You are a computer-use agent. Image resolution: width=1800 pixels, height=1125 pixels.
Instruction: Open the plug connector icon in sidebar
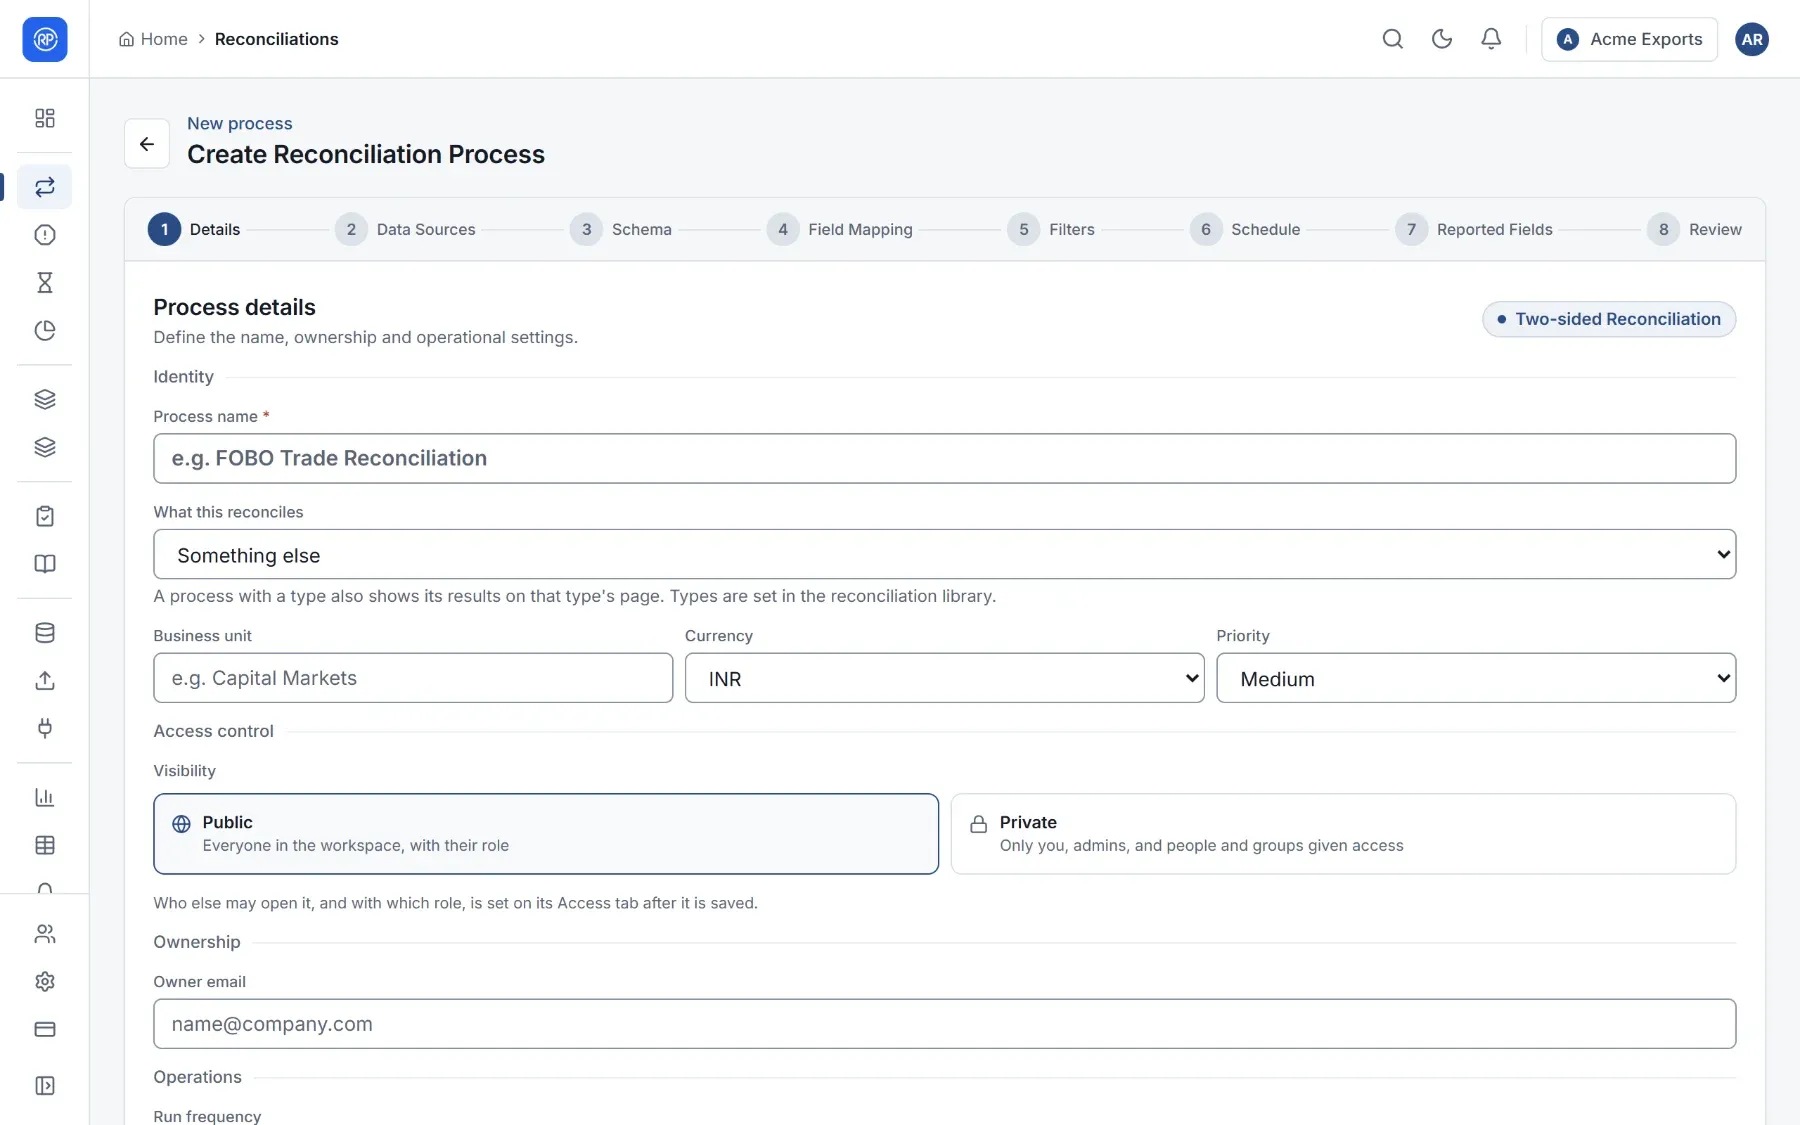45,729
